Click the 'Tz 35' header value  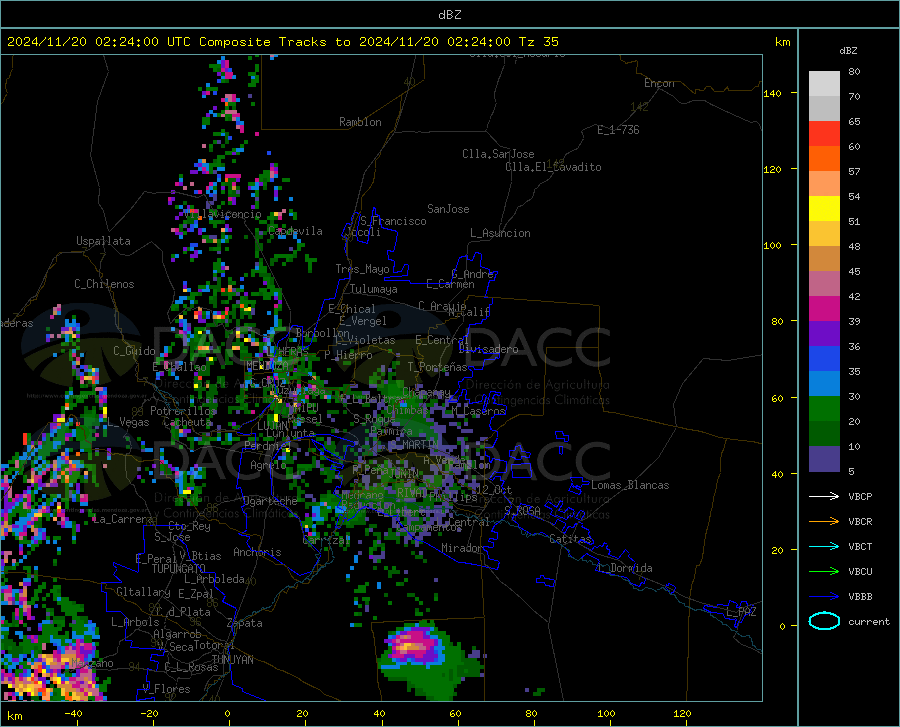click(x=538, y=42)
